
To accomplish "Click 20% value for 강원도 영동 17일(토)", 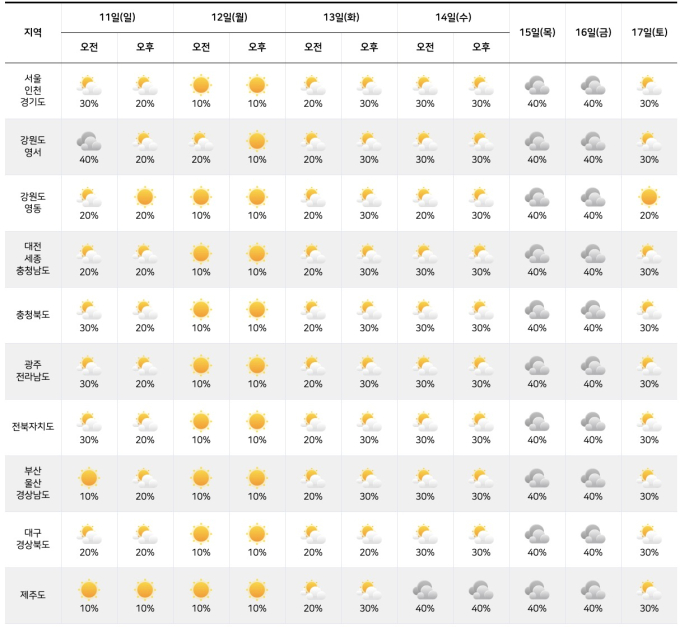I will (x=649, y=216).
